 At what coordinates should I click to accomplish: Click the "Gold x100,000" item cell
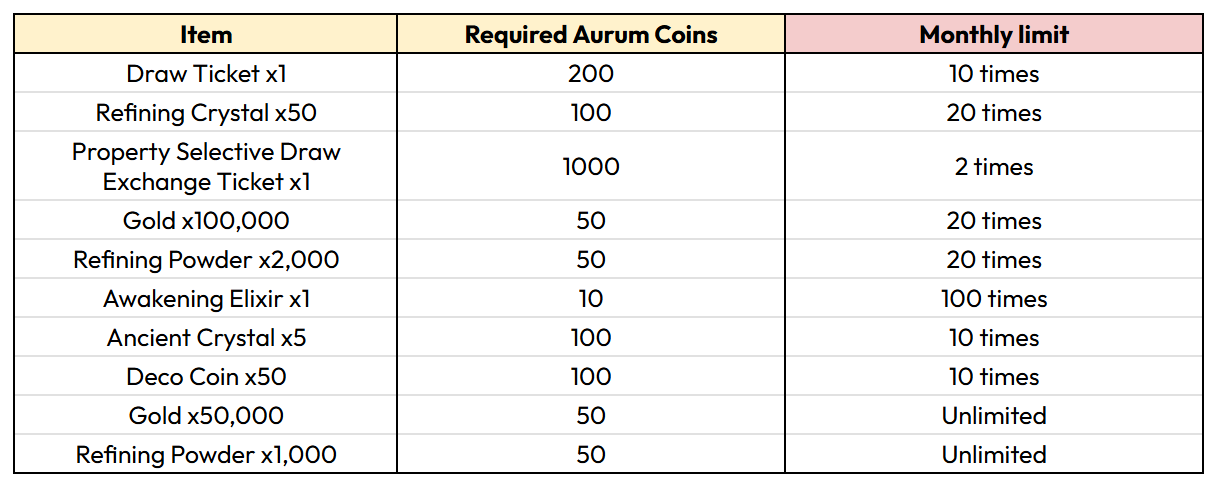pos(206,221)
